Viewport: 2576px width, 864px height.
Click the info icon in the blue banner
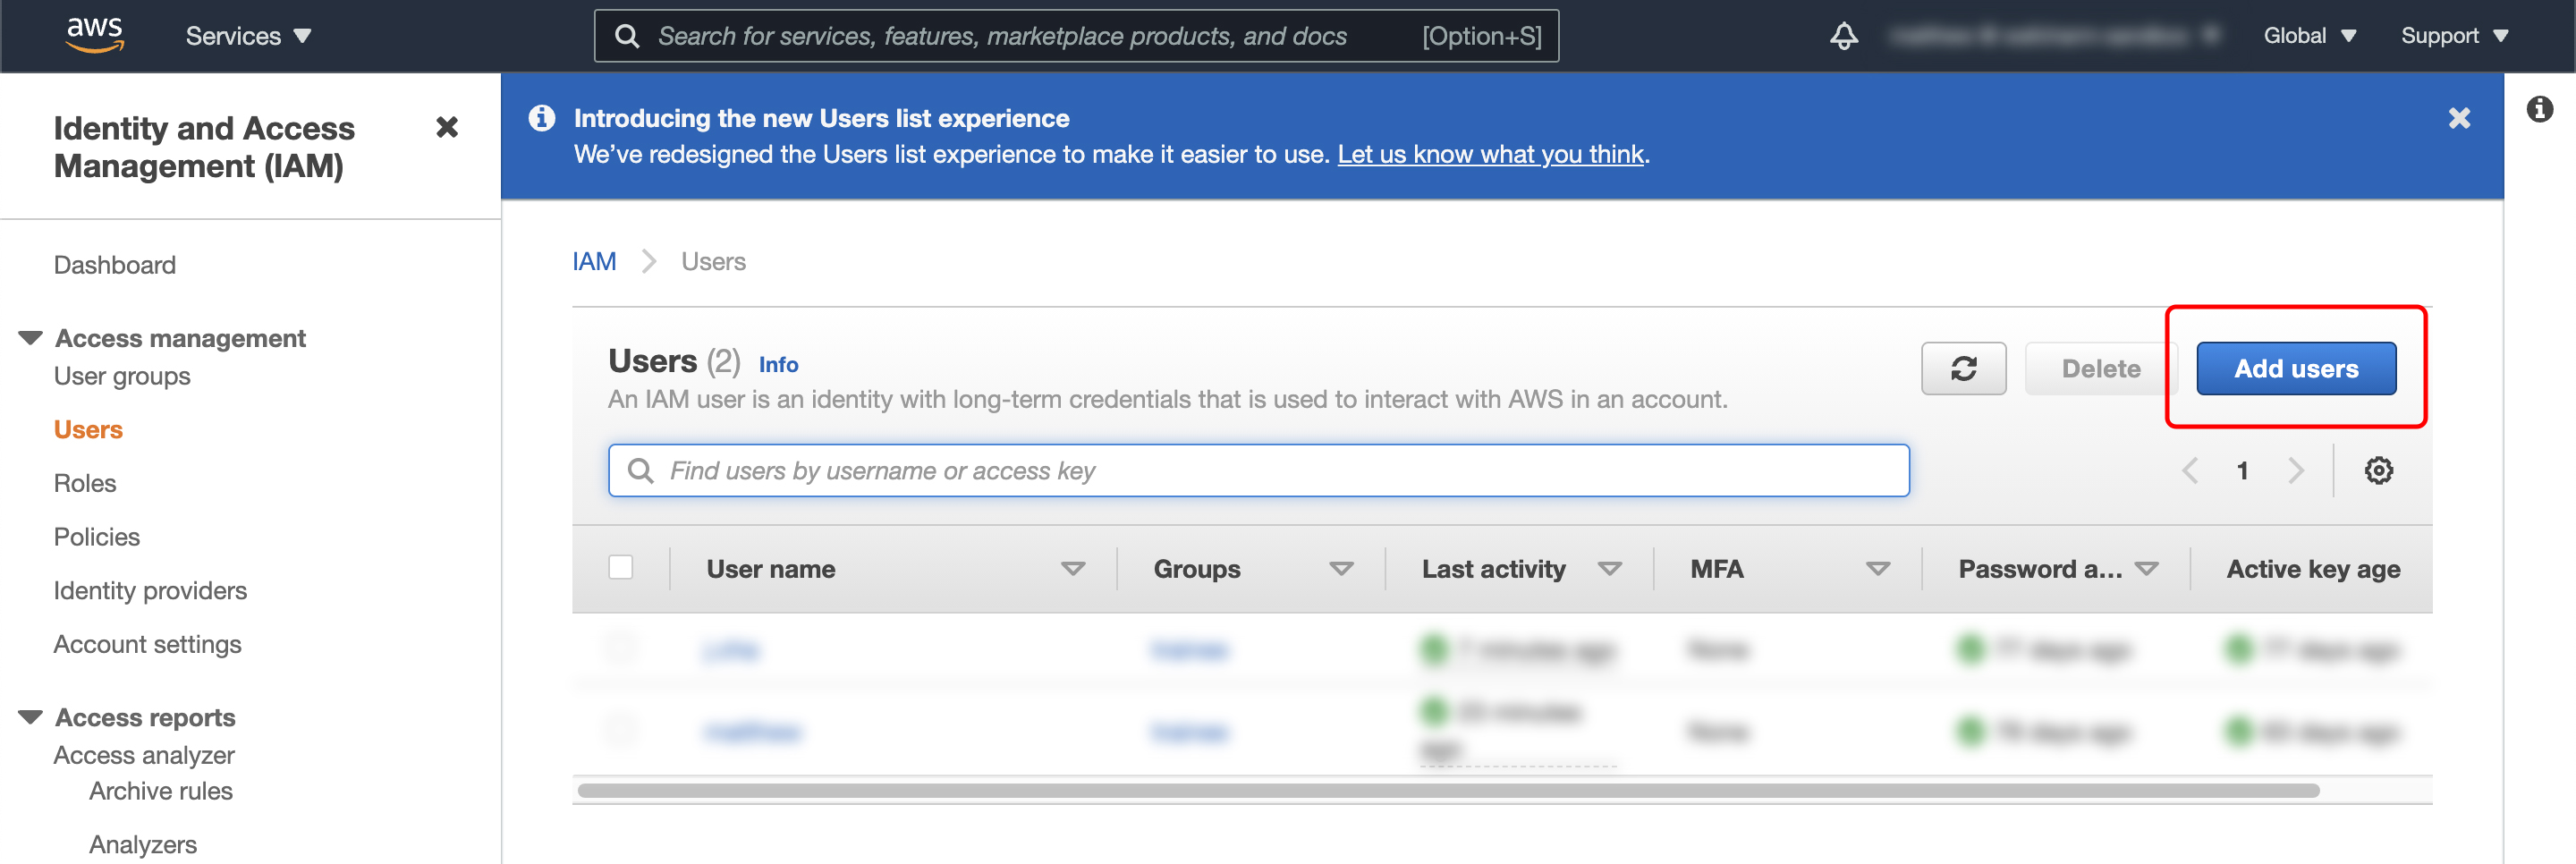point(542,118)
